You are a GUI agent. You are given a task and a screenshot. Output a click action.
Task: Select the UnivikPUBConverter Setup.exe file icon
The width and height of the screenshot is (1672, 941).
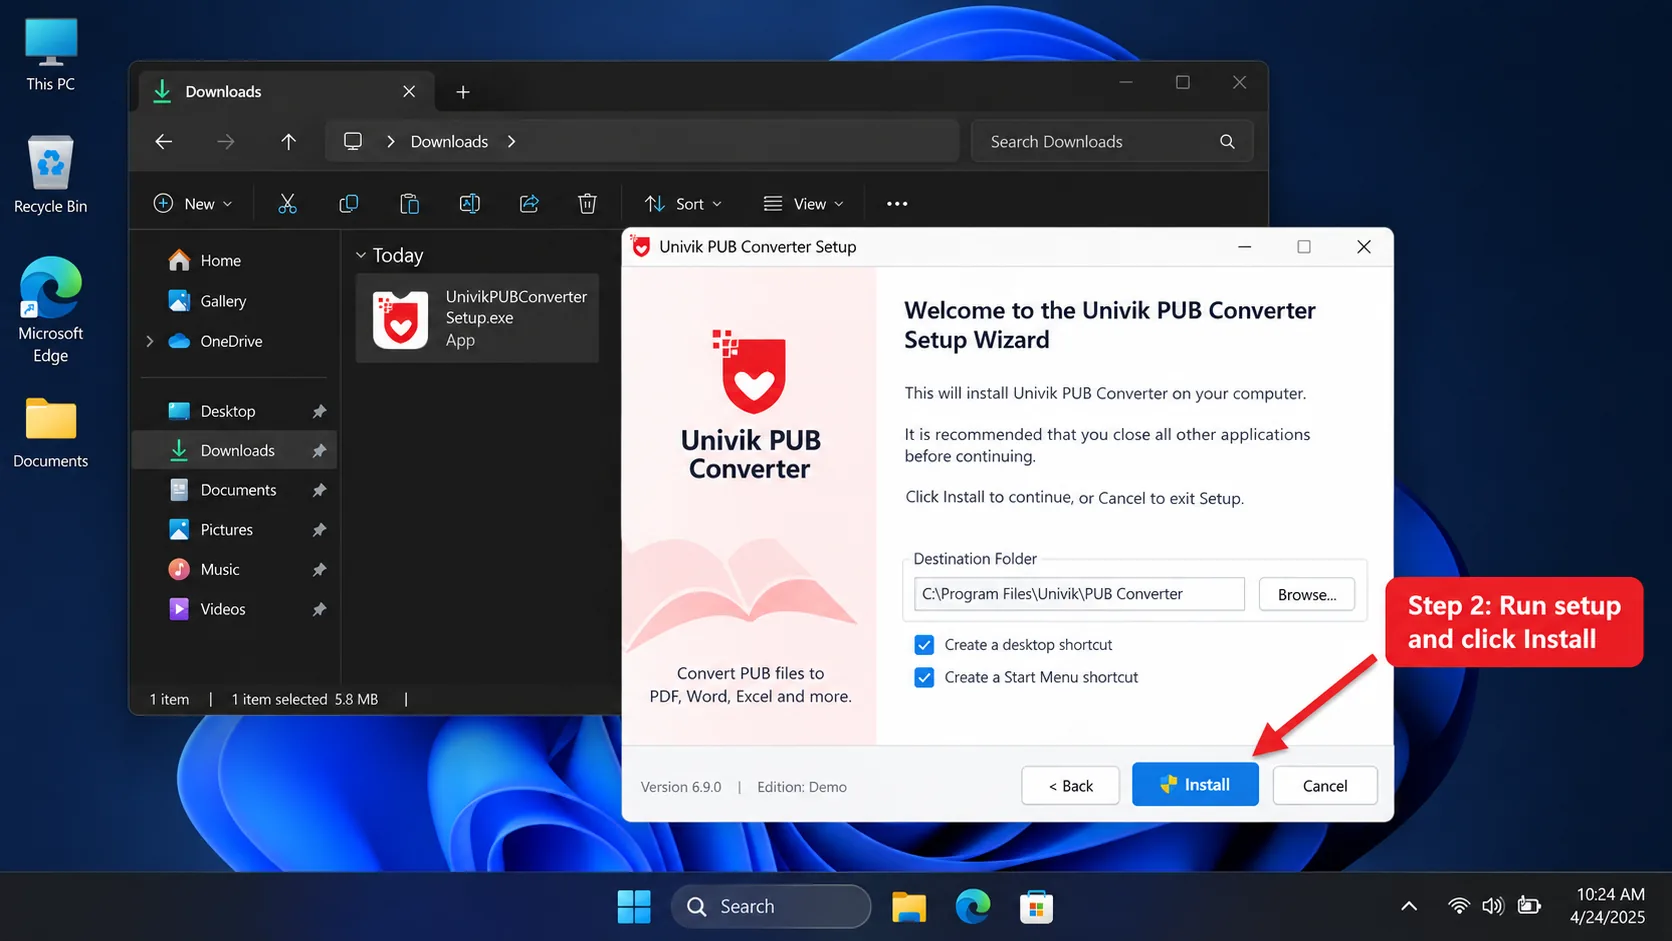(x=401, y=319)
